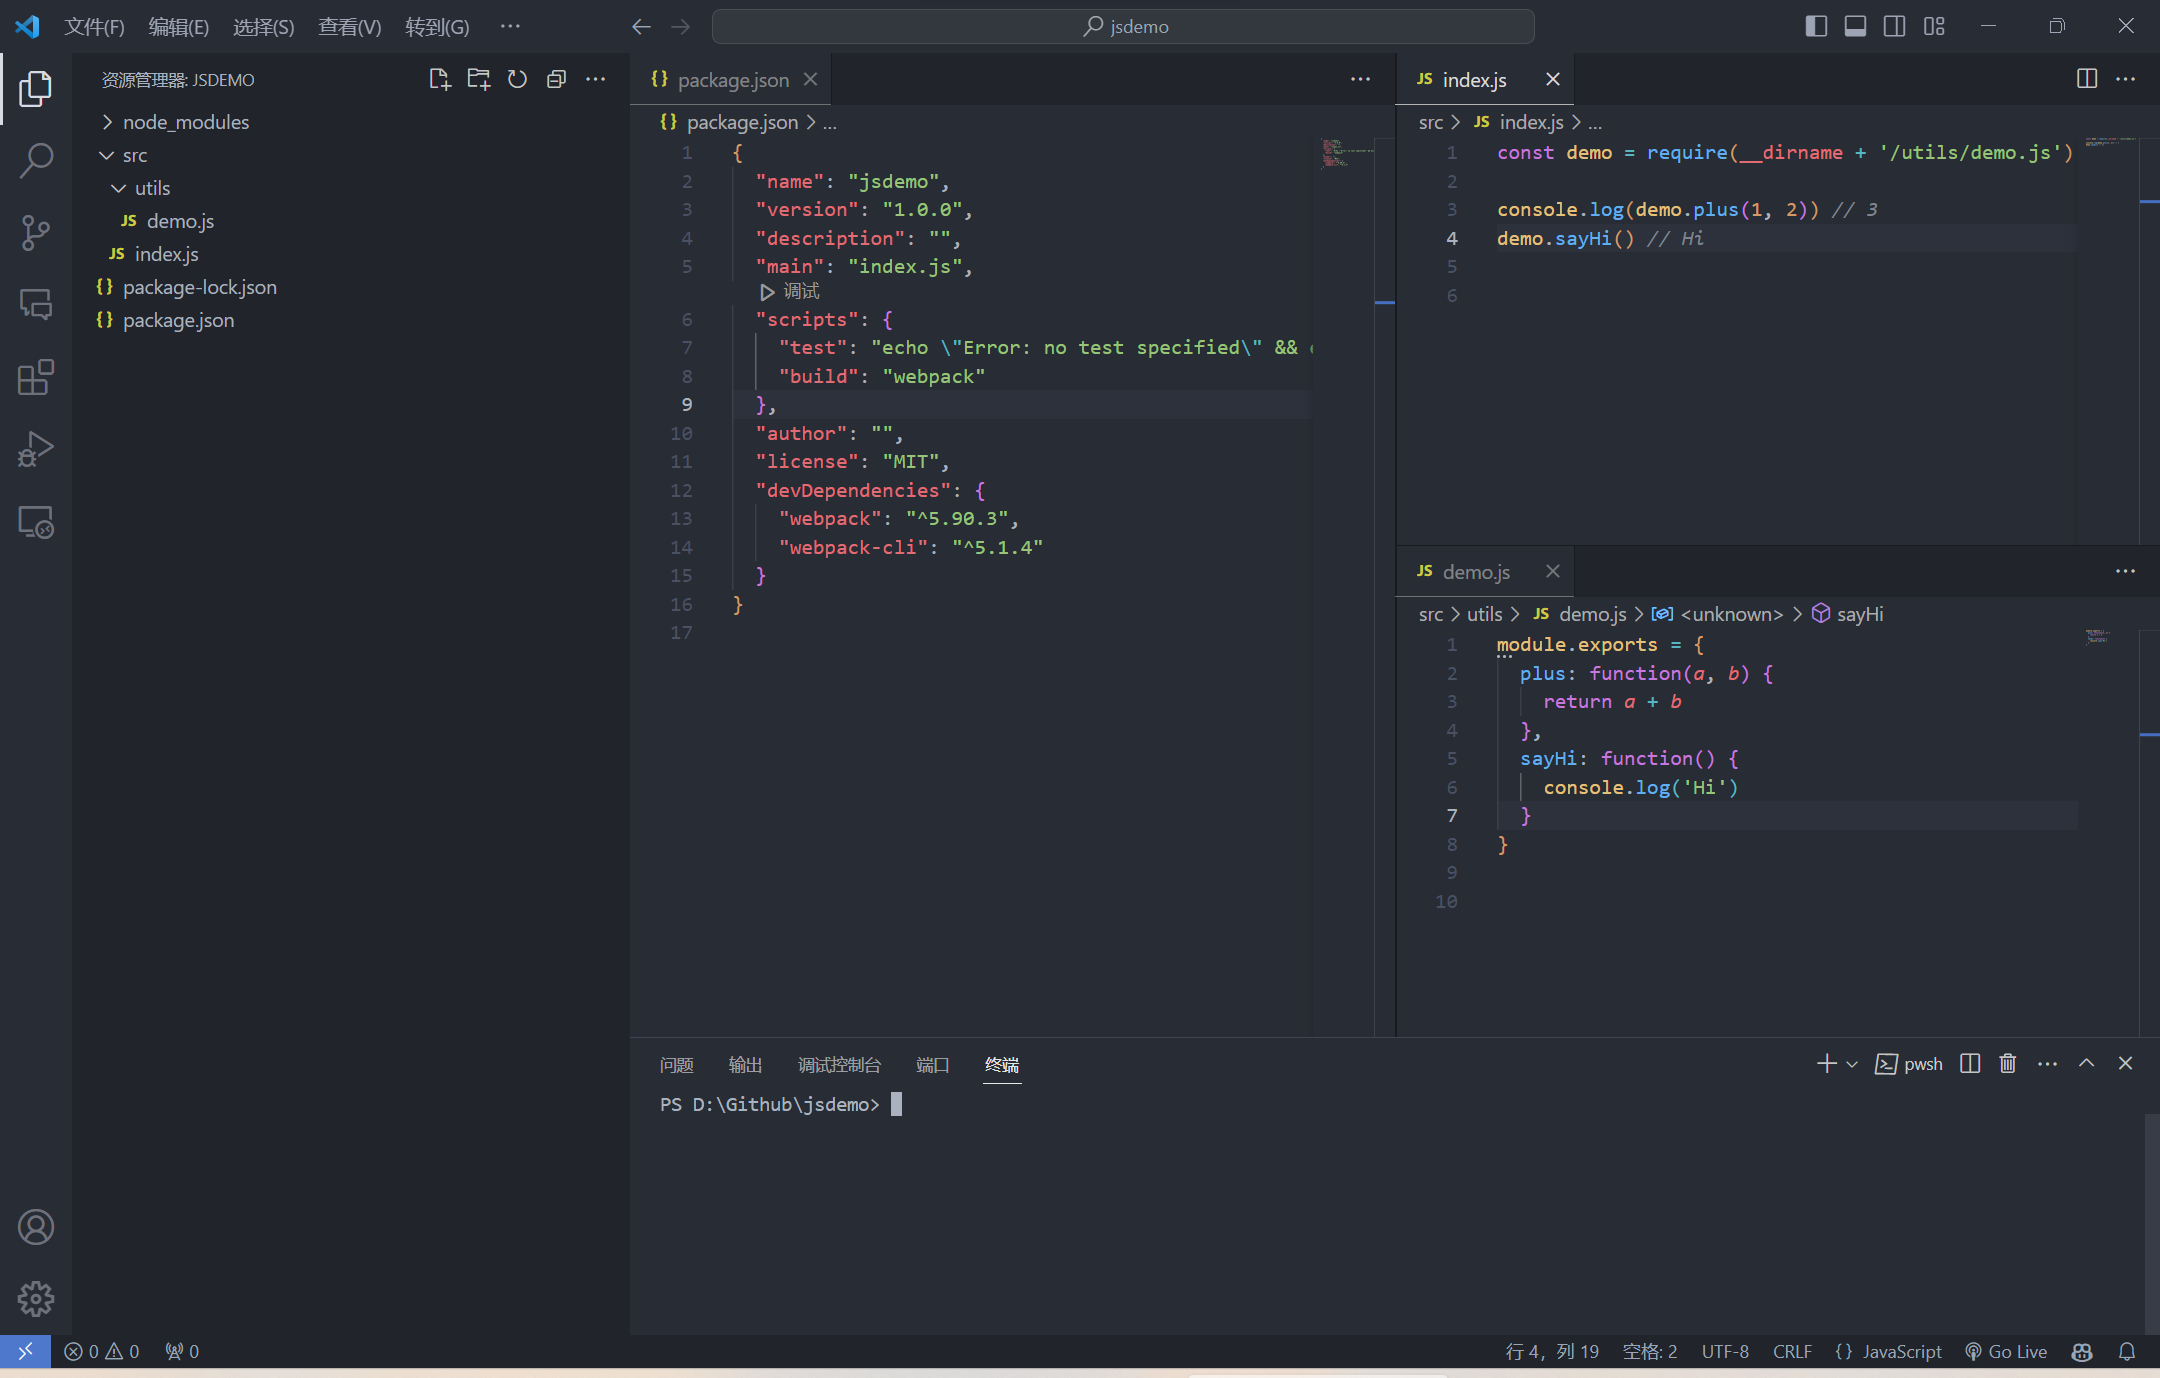This screenshot has width=2160, height=1378.
Task: Open the Source Control view
Action: pyautogui.click(x=36, y=232)
